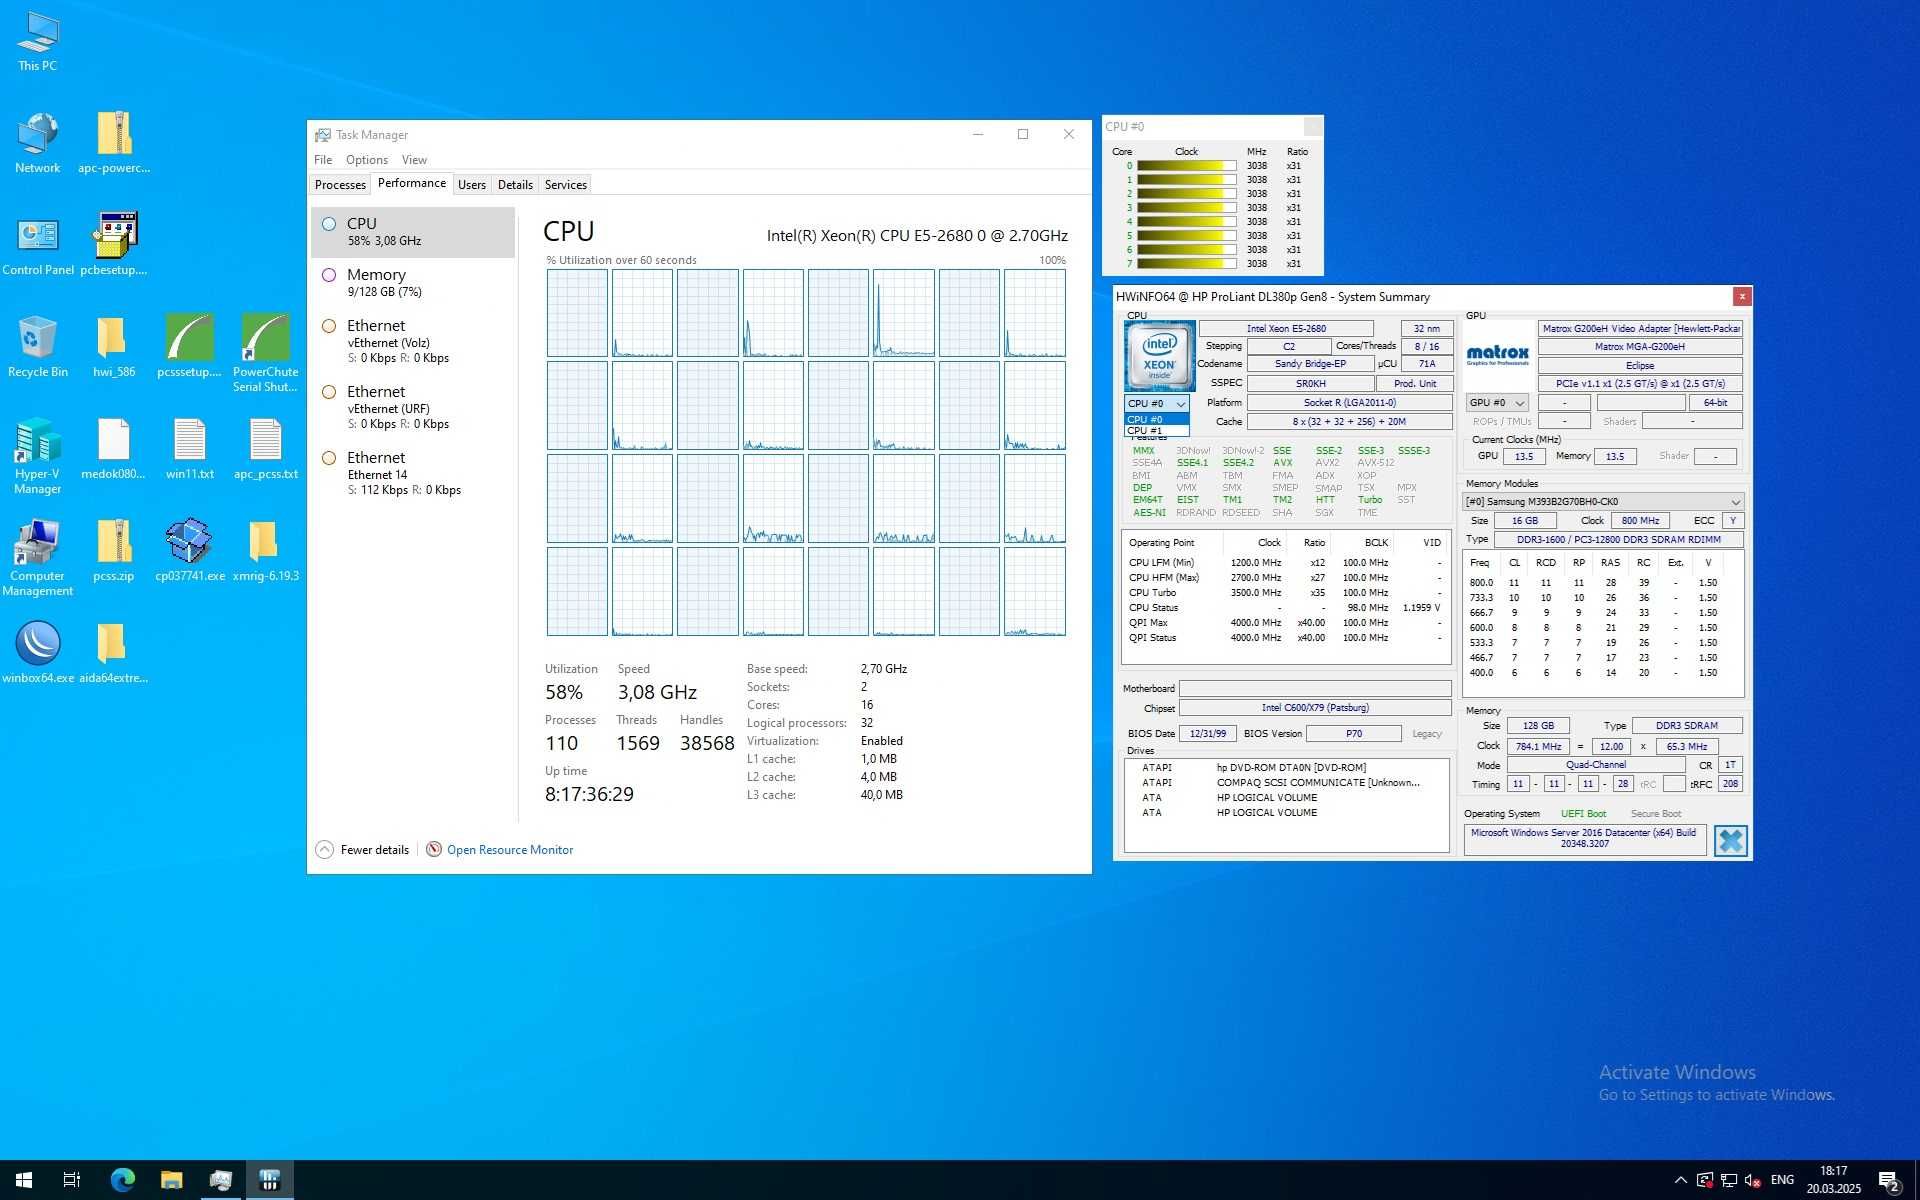This screenshot has width=1920, height=1200.
Task: Select Computer Management desktop shortcut
Action: (37, 558)
